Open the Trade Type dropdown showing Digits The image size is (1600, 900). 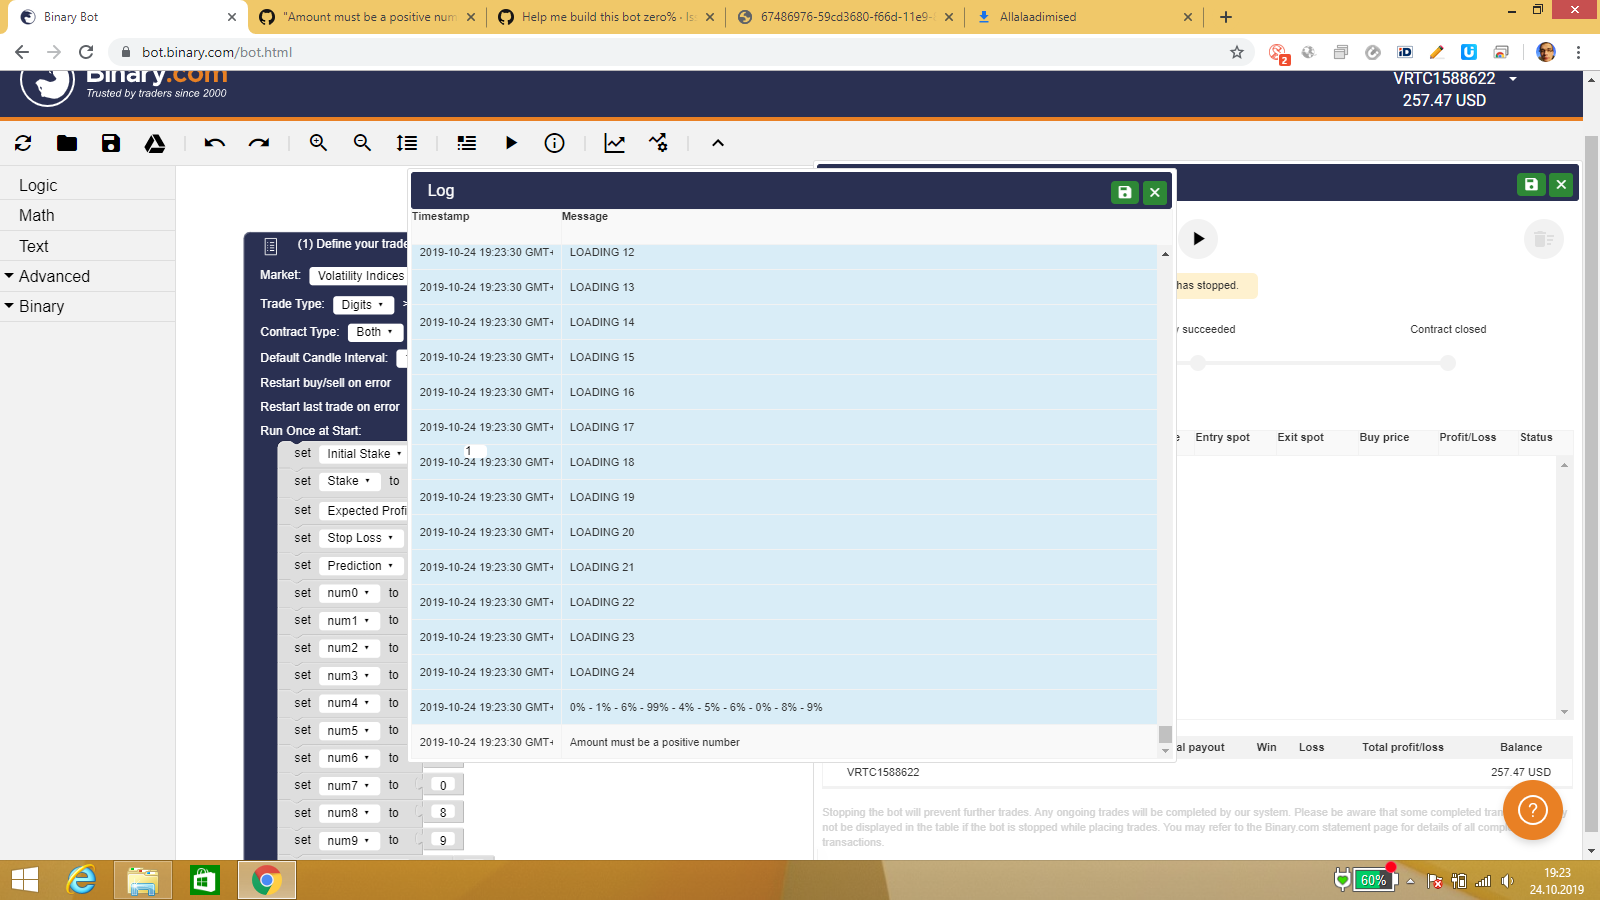pos(363,304)
